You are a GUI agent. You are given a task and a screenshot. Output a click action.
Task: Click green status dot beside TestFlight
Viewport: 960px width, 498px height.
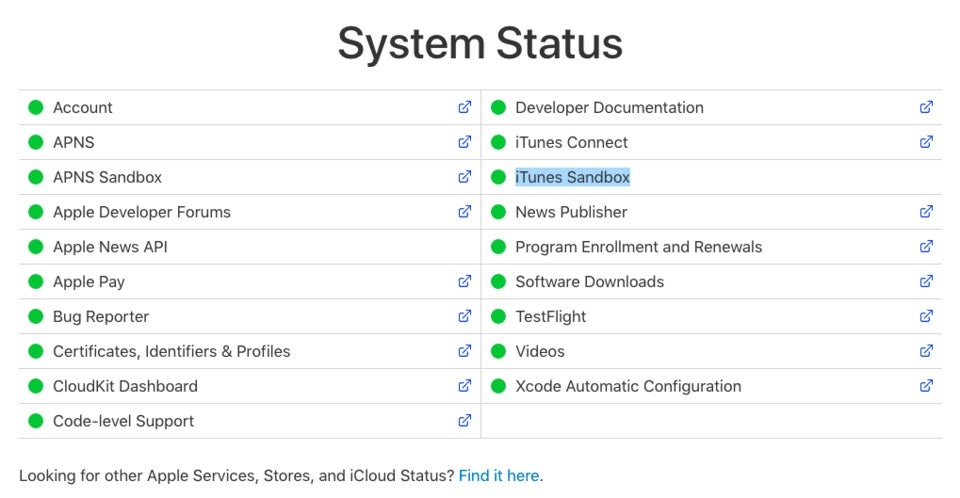pos(498,316)
